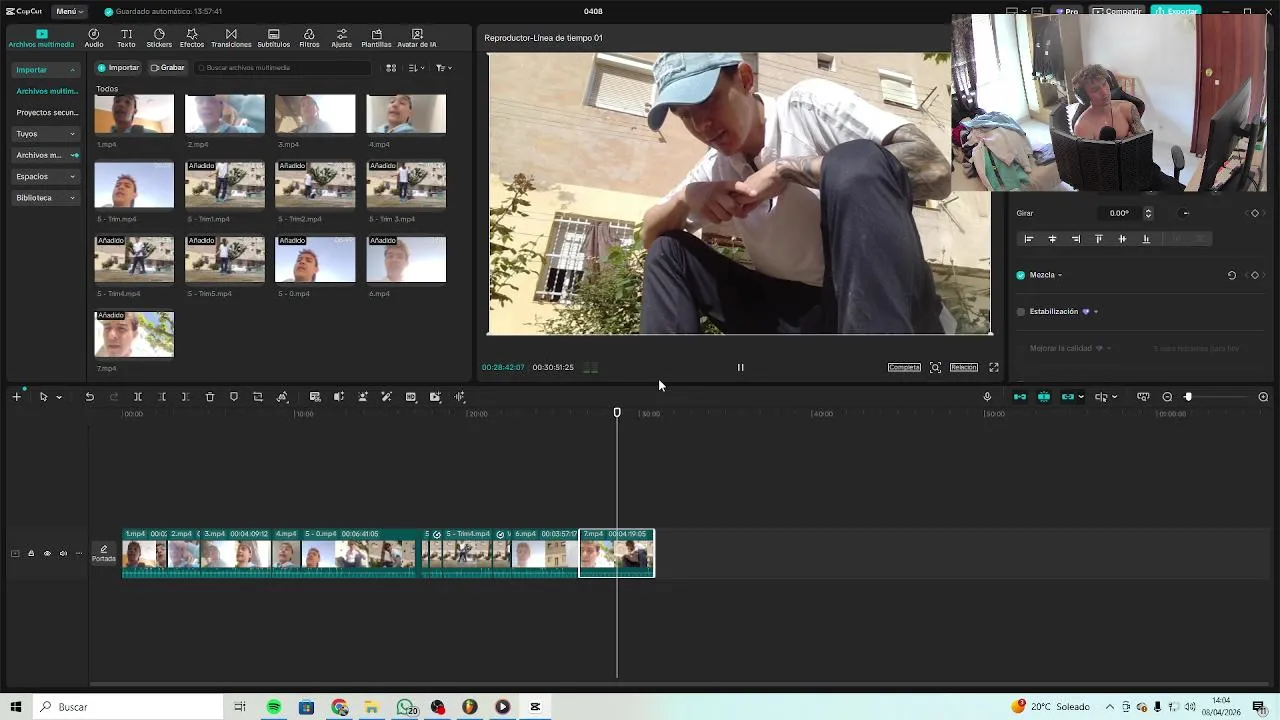The height and width of the screenshot is (720, 1280).
Task: Toggle the Mezcla checkbox
Action: pos(1020,275)
